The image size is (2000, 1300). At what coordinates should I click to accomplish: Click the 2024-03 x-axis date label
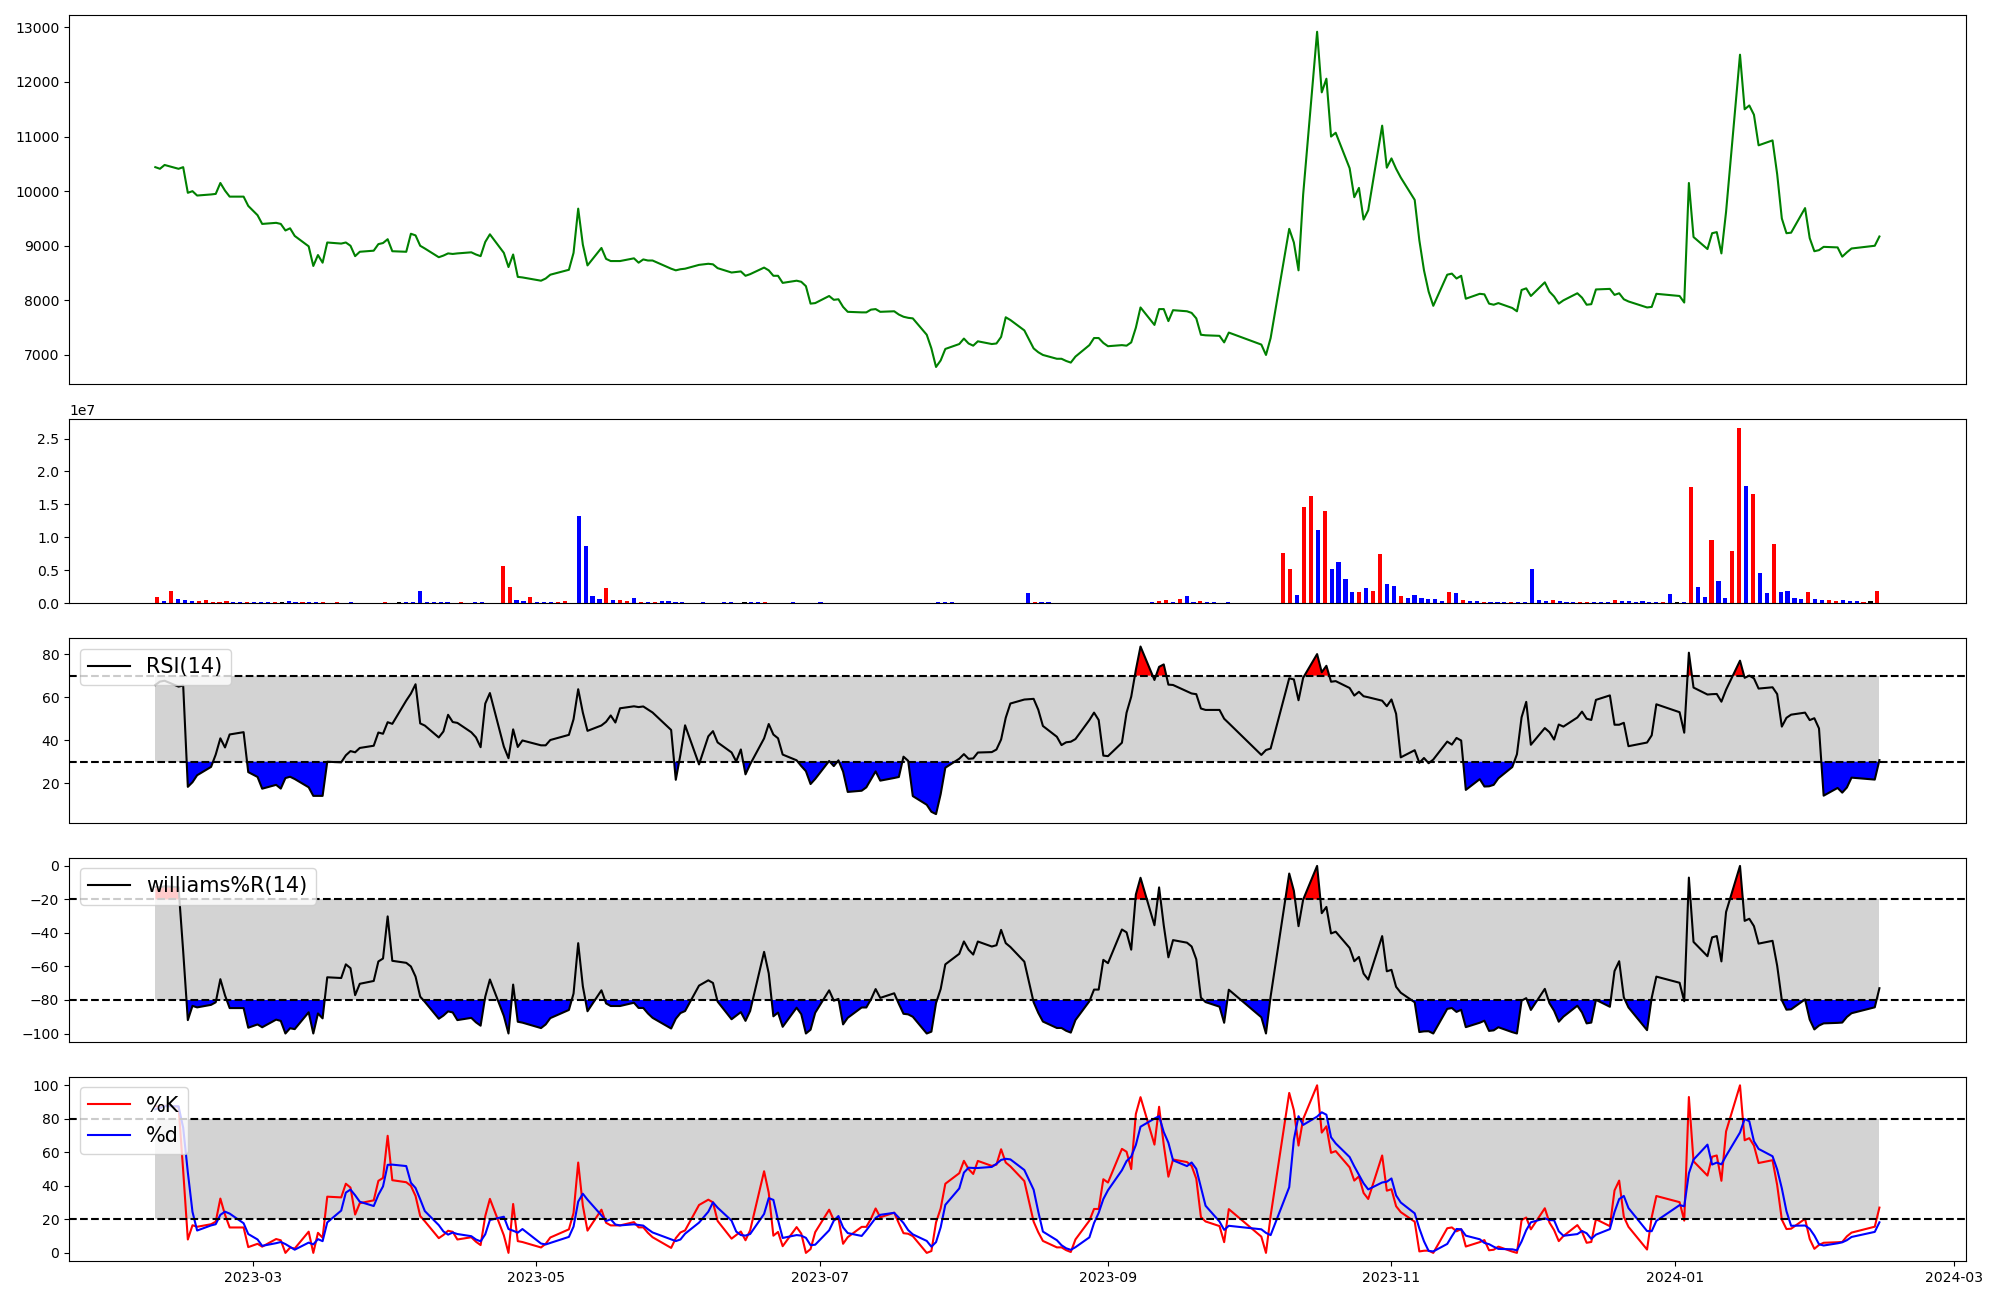pyautogui.click(x=1954, y=1277)
